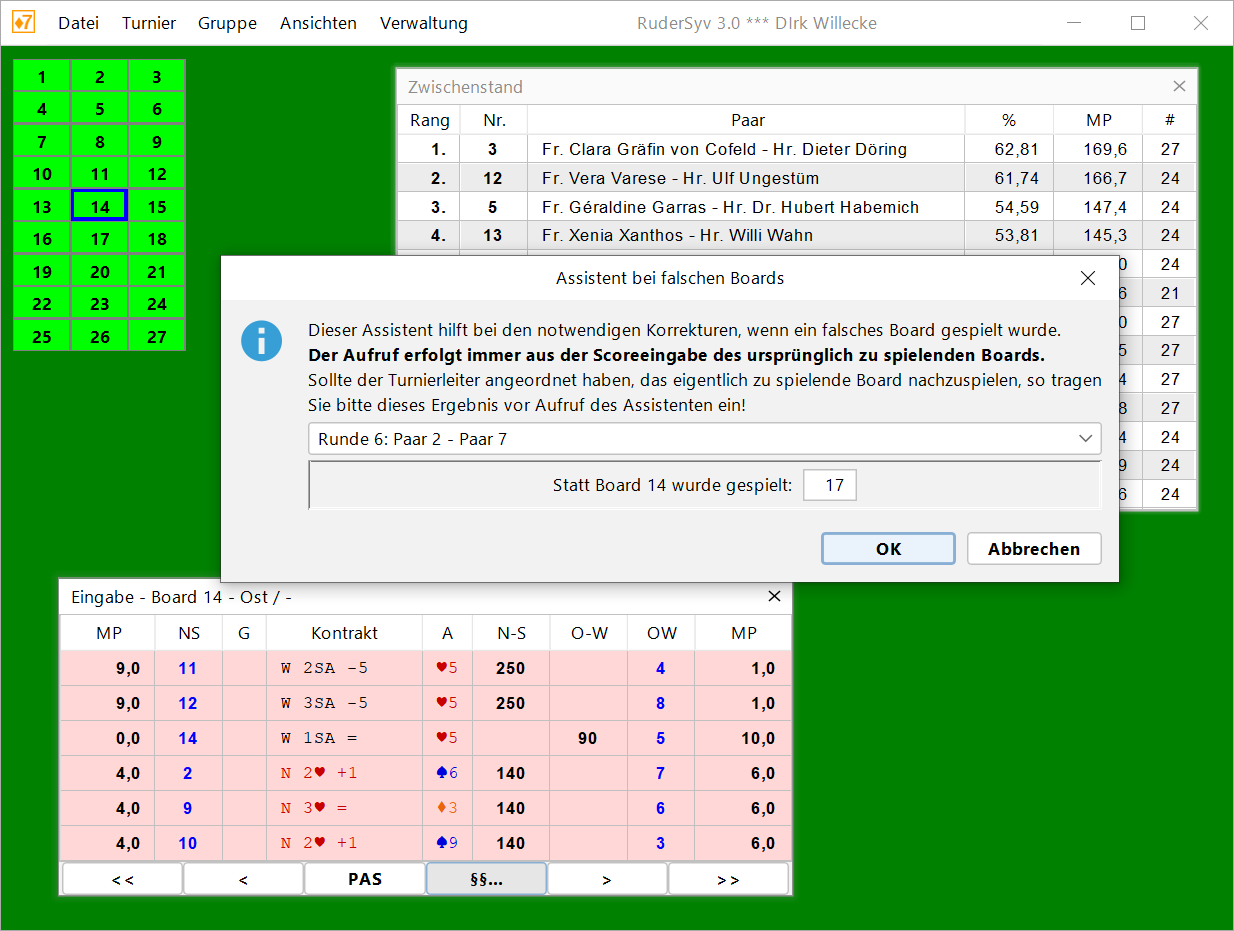Click the §§... button
The image size is (1234, 931).
coord(486,879)
